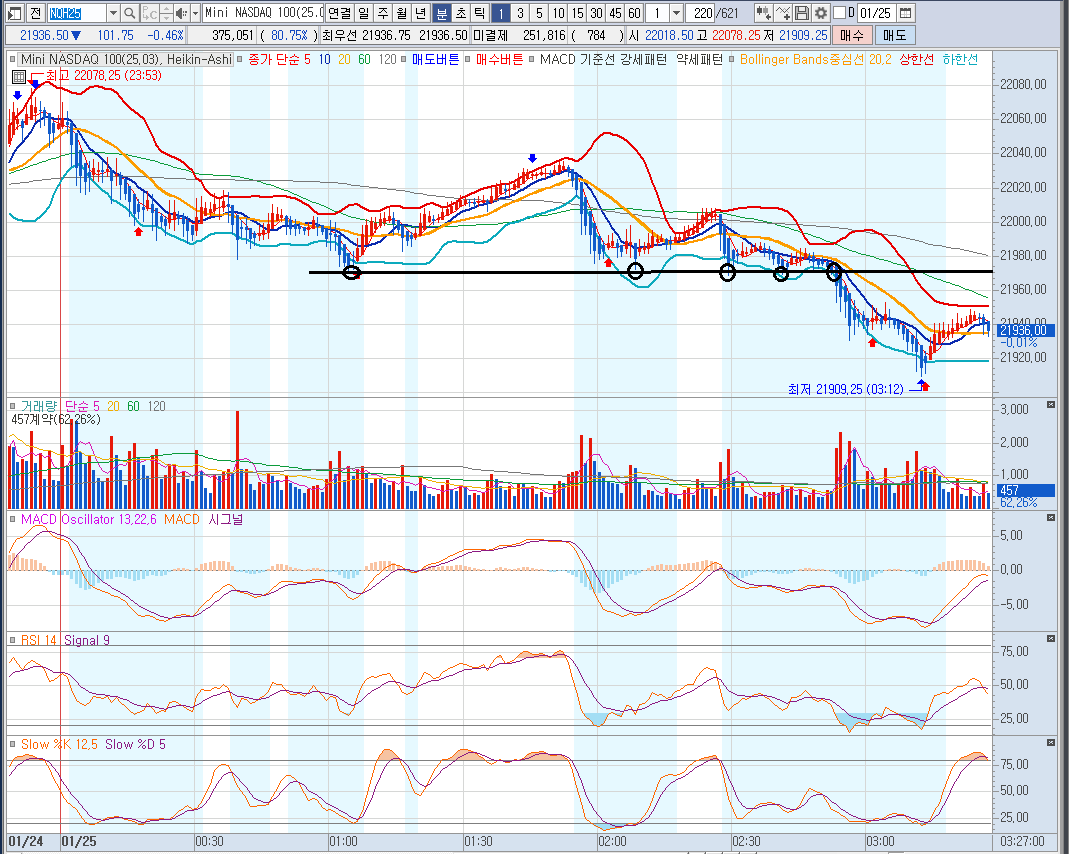This screenshot has height=854, width=1069.
Task: Click the 전 button beside symbol field
Action: (36, 12)
